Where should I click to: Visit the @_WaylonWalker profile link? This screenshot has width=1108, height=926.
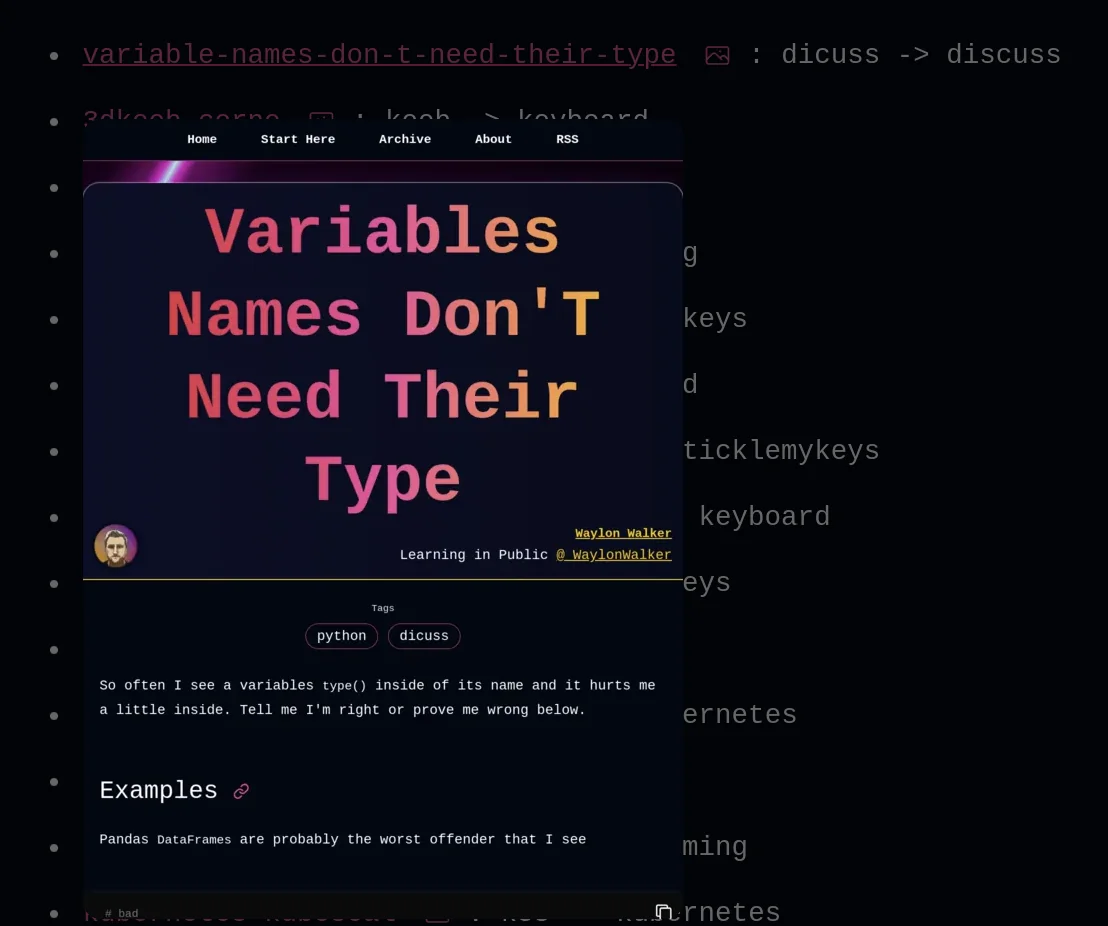(614, 555)
